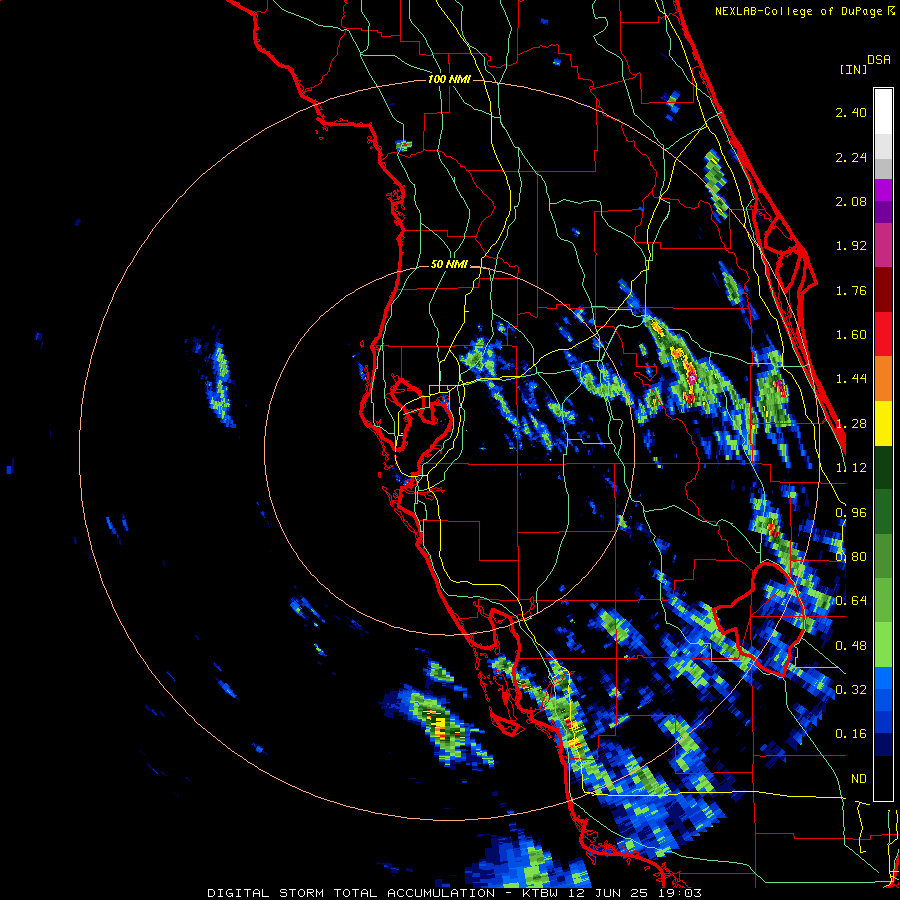Pick the yellow legend swatch
This screenshot has height=900, width=900.
click(x=883, y=423)
